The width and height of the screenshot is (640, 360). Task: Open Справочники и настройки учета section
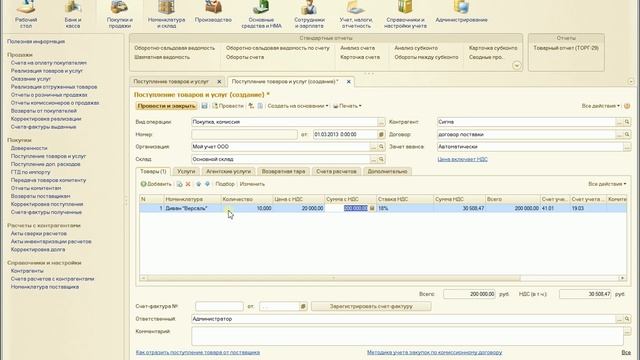405,15
